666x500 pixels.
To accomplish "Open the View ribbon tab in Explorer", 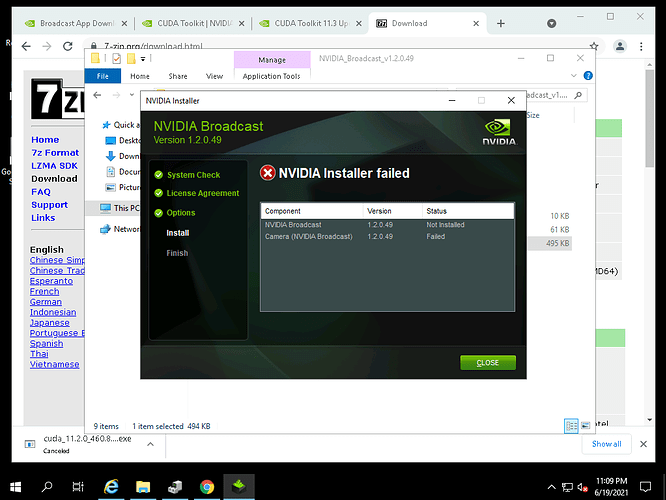I will (x=214, y=76).
